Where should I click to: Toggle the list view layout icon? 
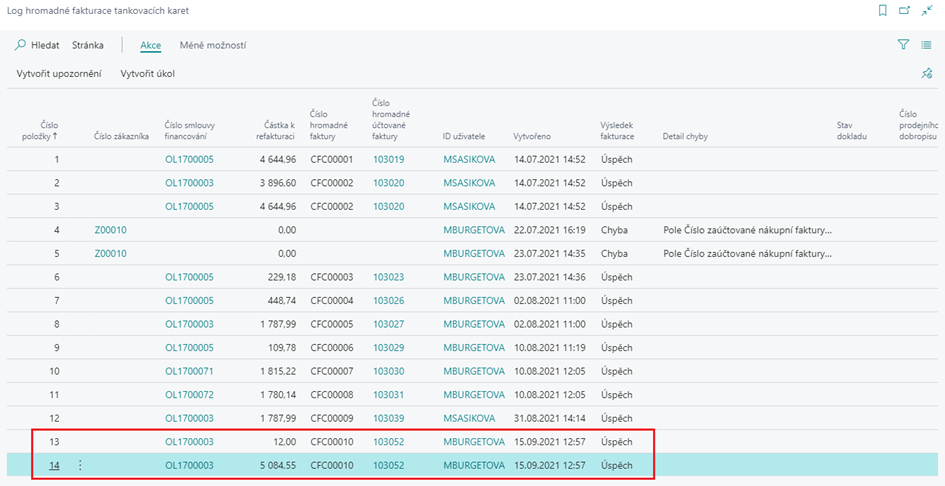[927, 45]
